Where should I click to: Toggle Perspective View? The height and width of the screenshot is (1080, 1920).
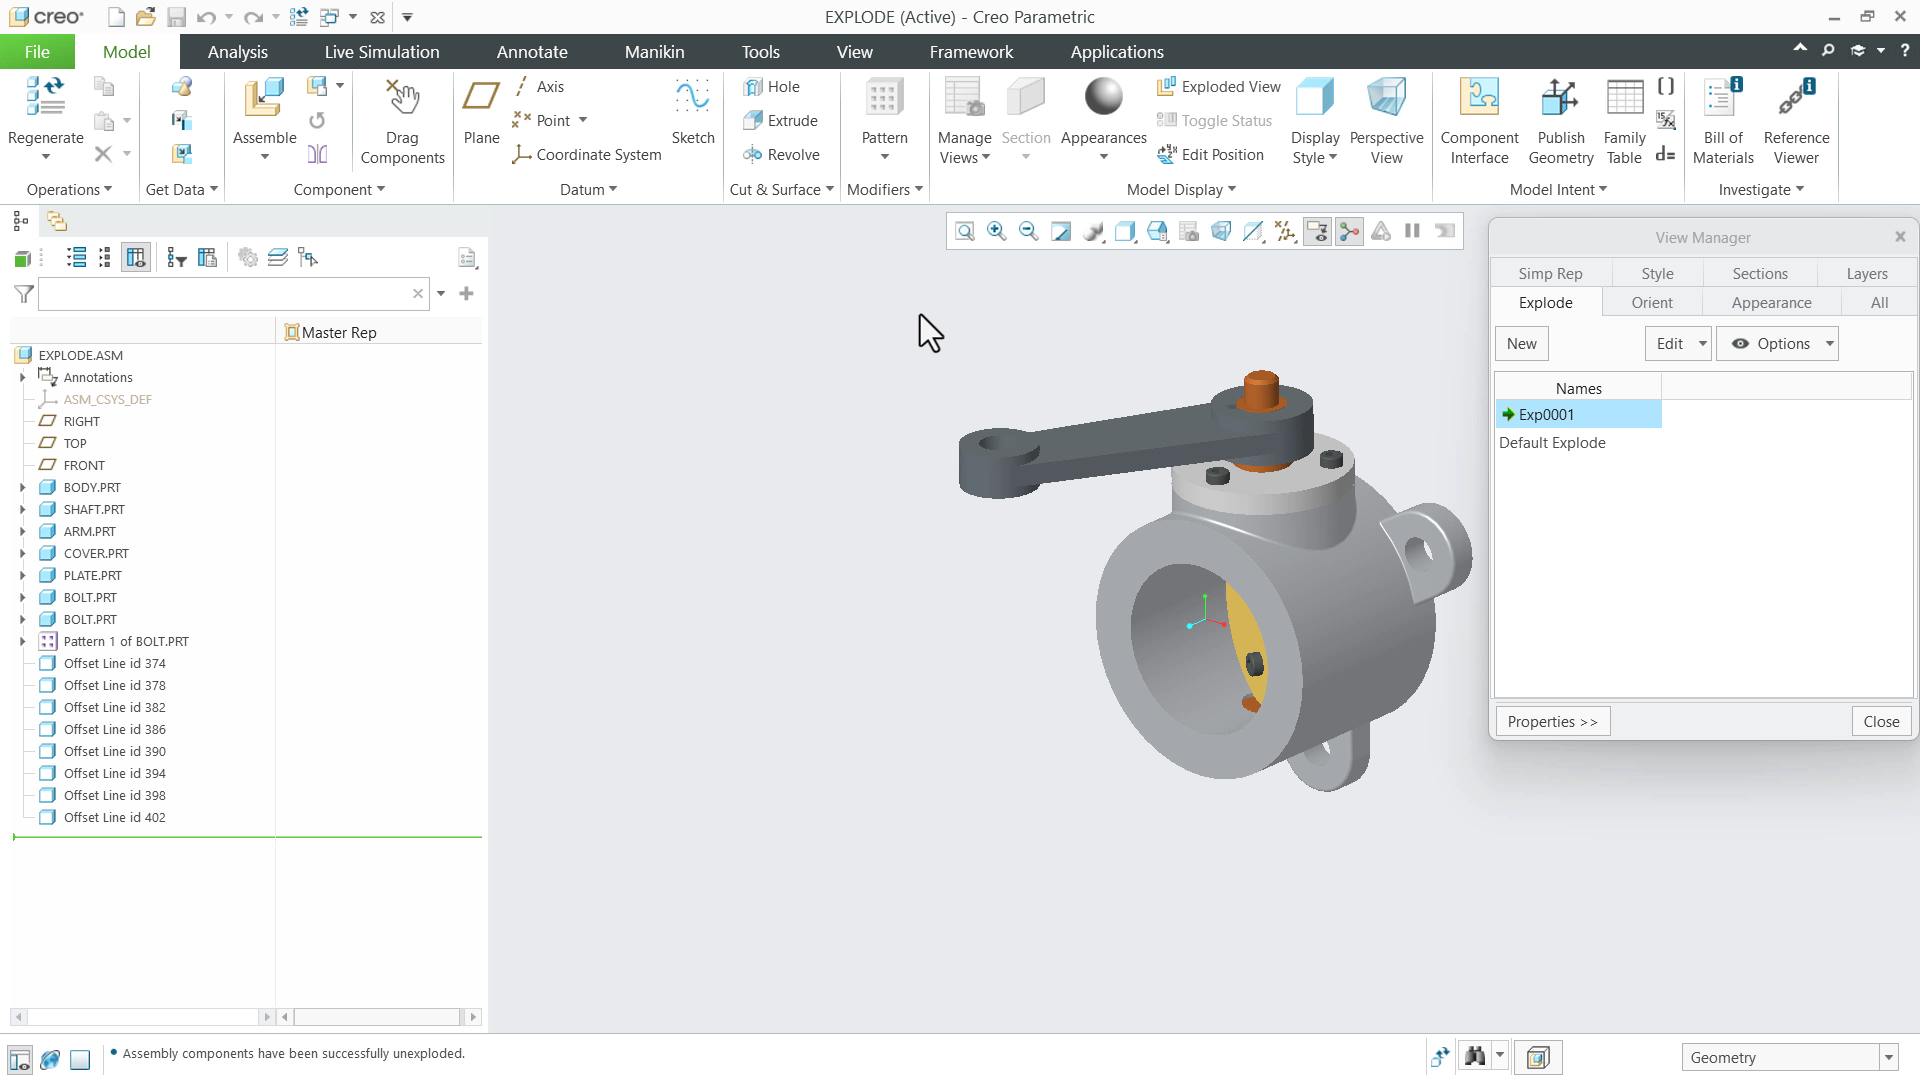pyautogui.click(x=1386, y=120)
